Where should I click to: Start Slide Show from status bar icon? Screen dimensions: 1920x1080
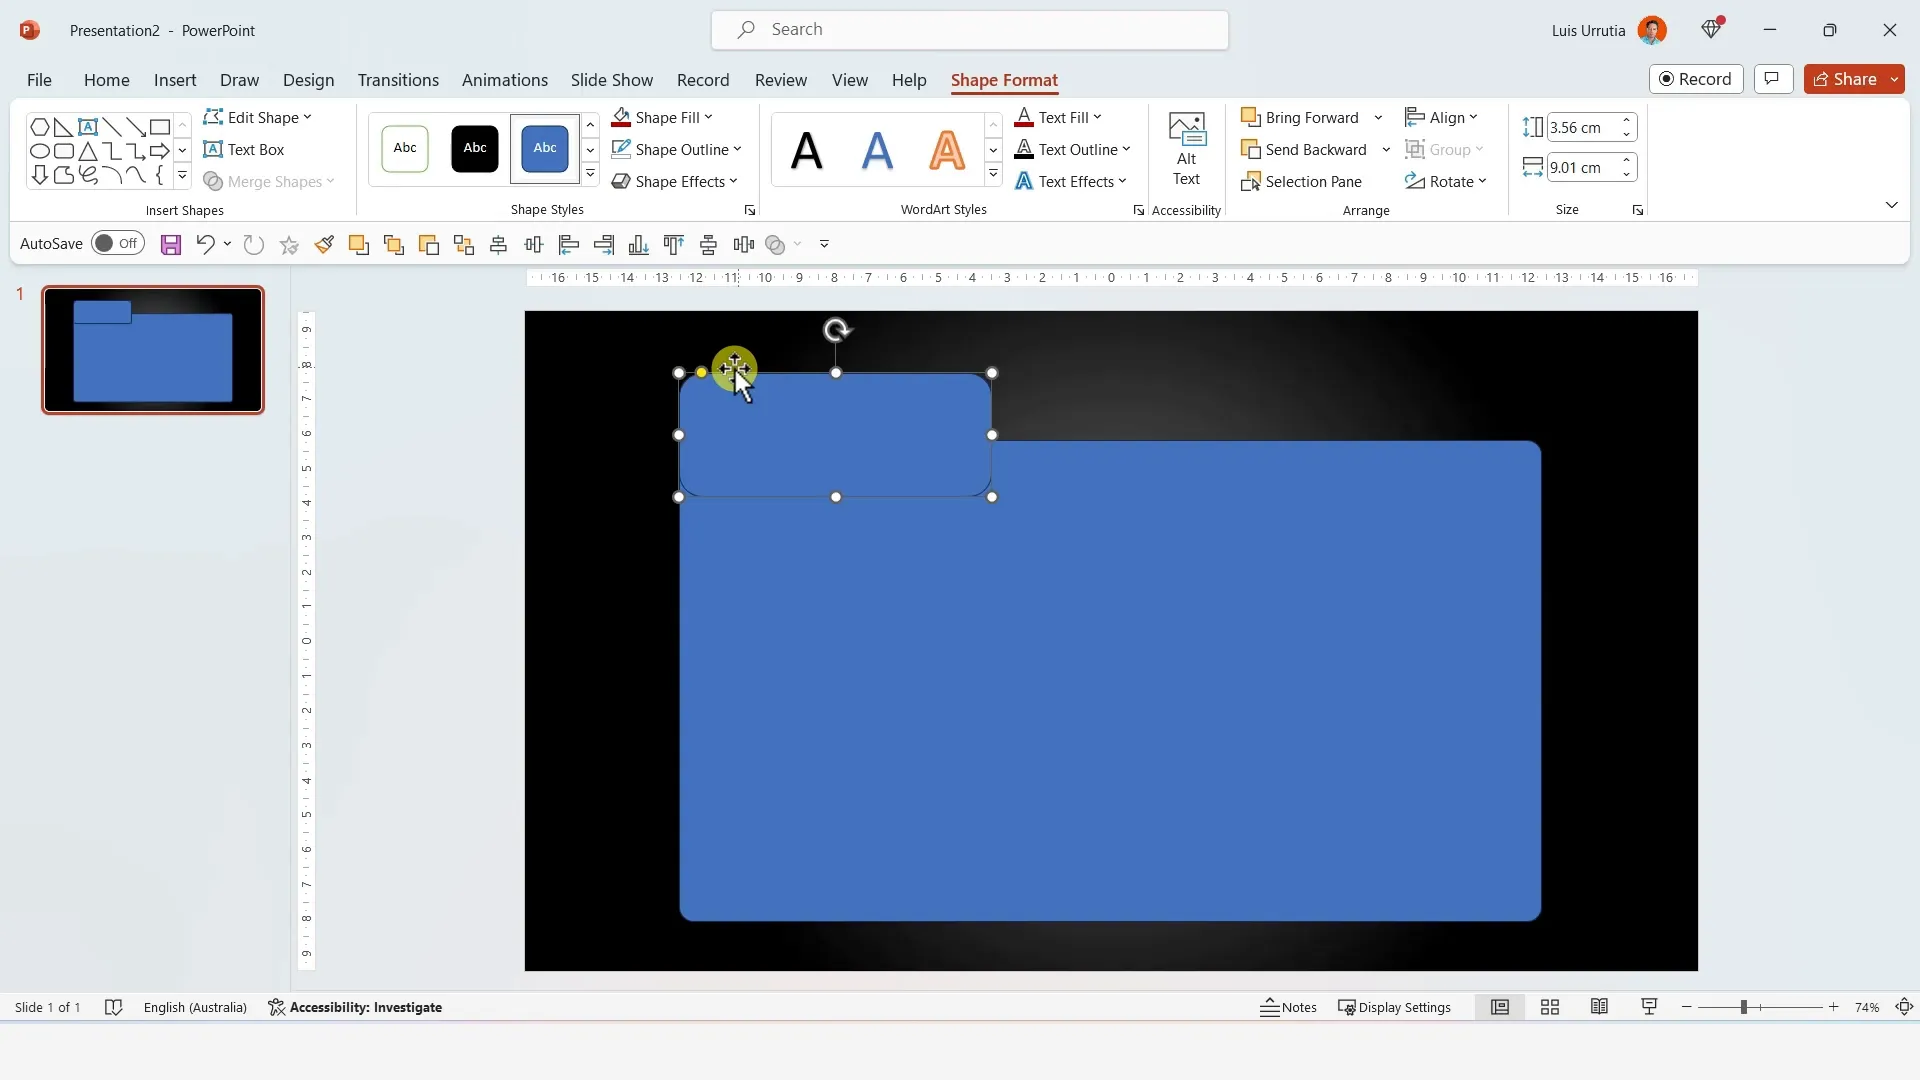coord(1649,1007)
